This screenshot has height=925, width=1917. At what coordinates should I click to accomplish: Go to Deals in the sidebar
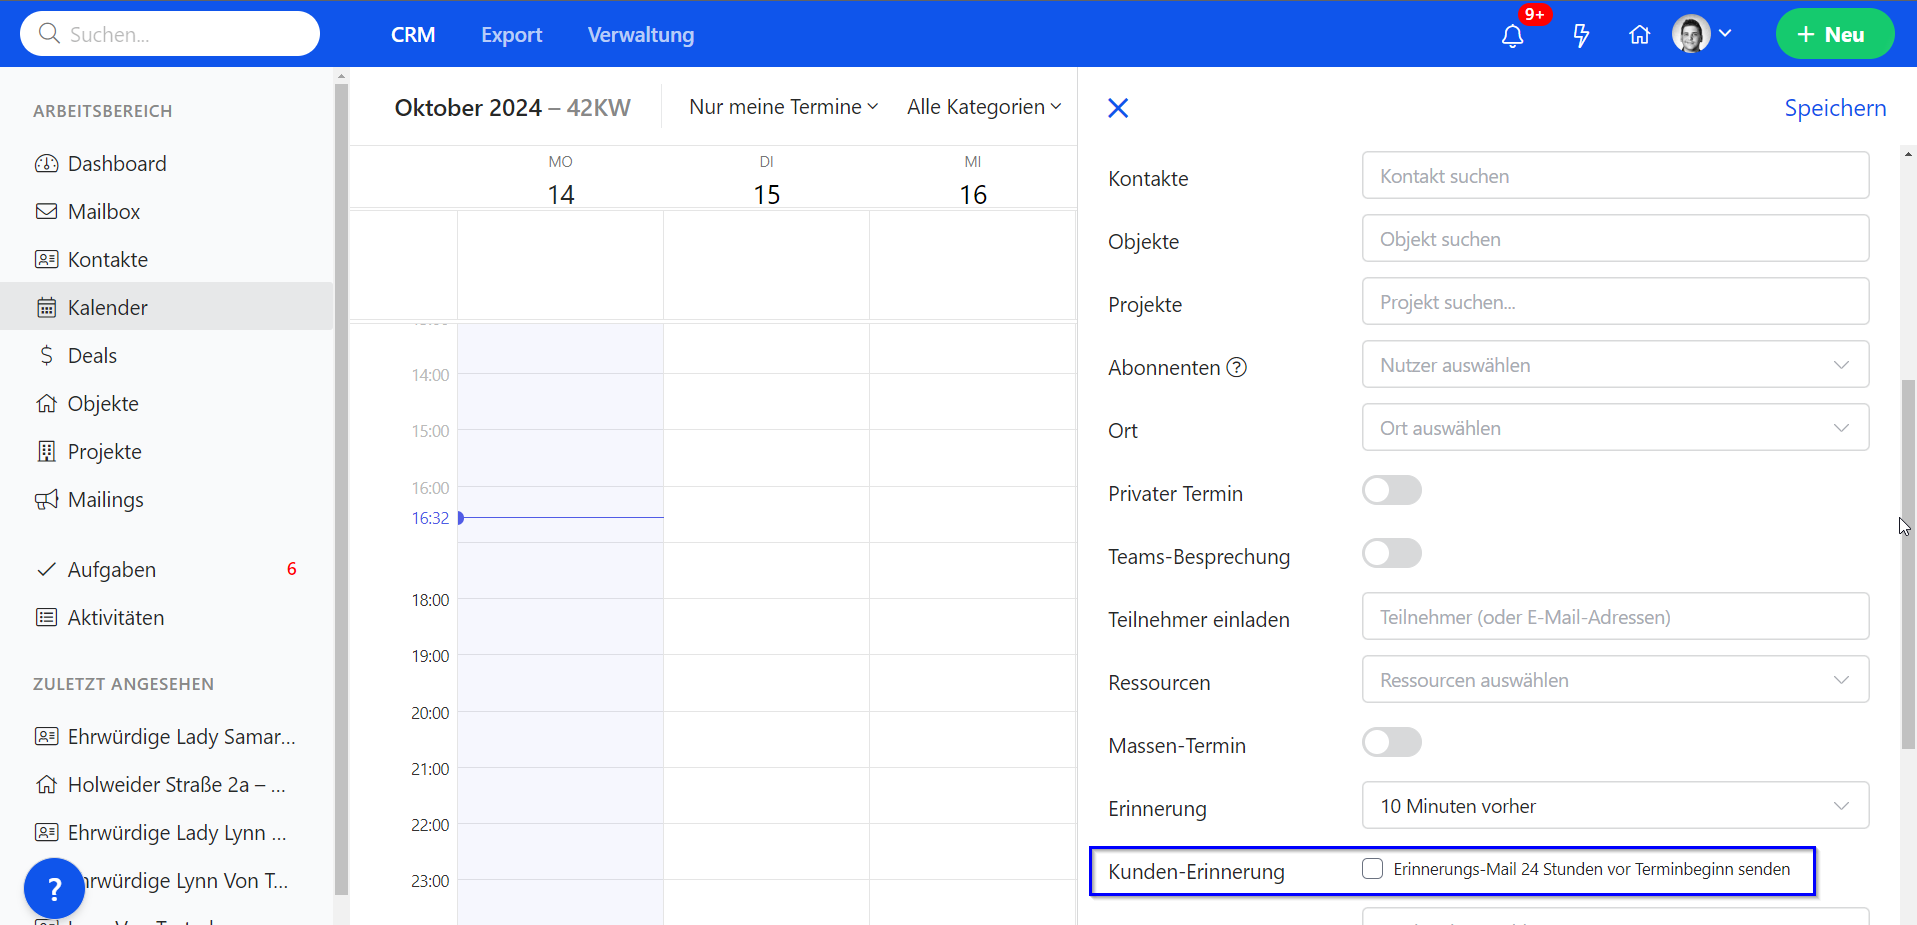(x=92, y=356)
